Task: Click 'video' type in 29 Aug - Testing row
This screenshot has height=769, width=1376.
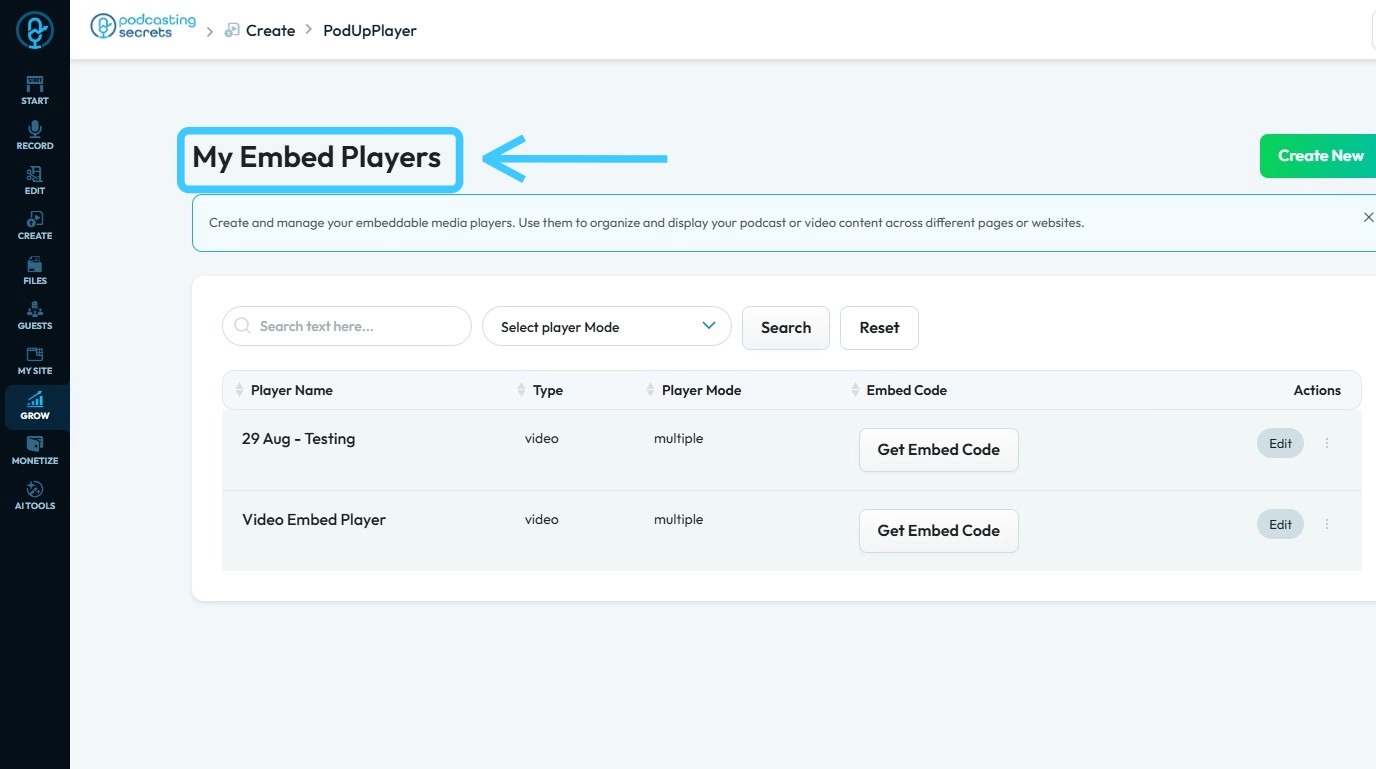Action: tap(542, 438)
